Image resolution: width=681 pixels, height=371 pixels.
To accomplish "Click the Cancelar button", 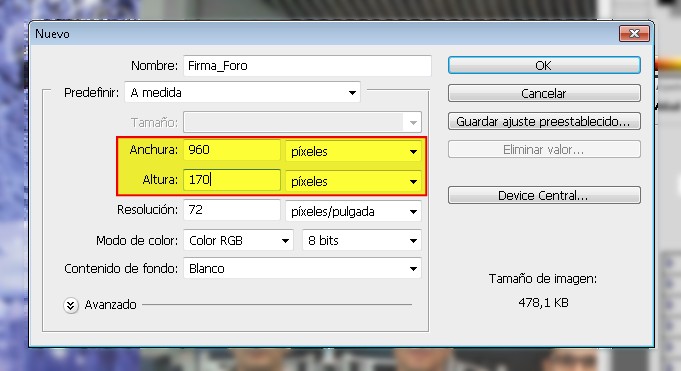I will click(x=544, y=93).
